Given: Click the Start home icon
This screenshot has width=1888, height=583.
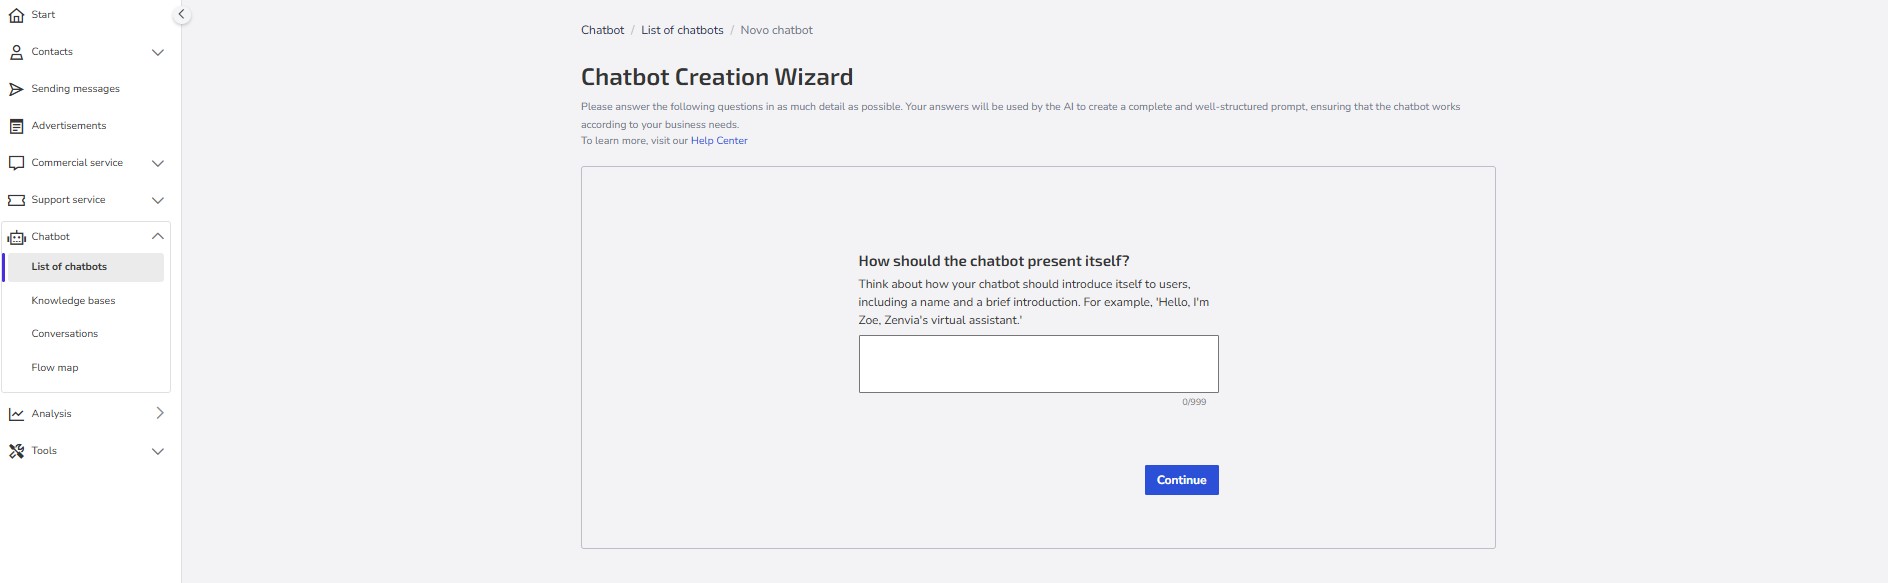Looking at the screenshot, I should click(16, 15).
